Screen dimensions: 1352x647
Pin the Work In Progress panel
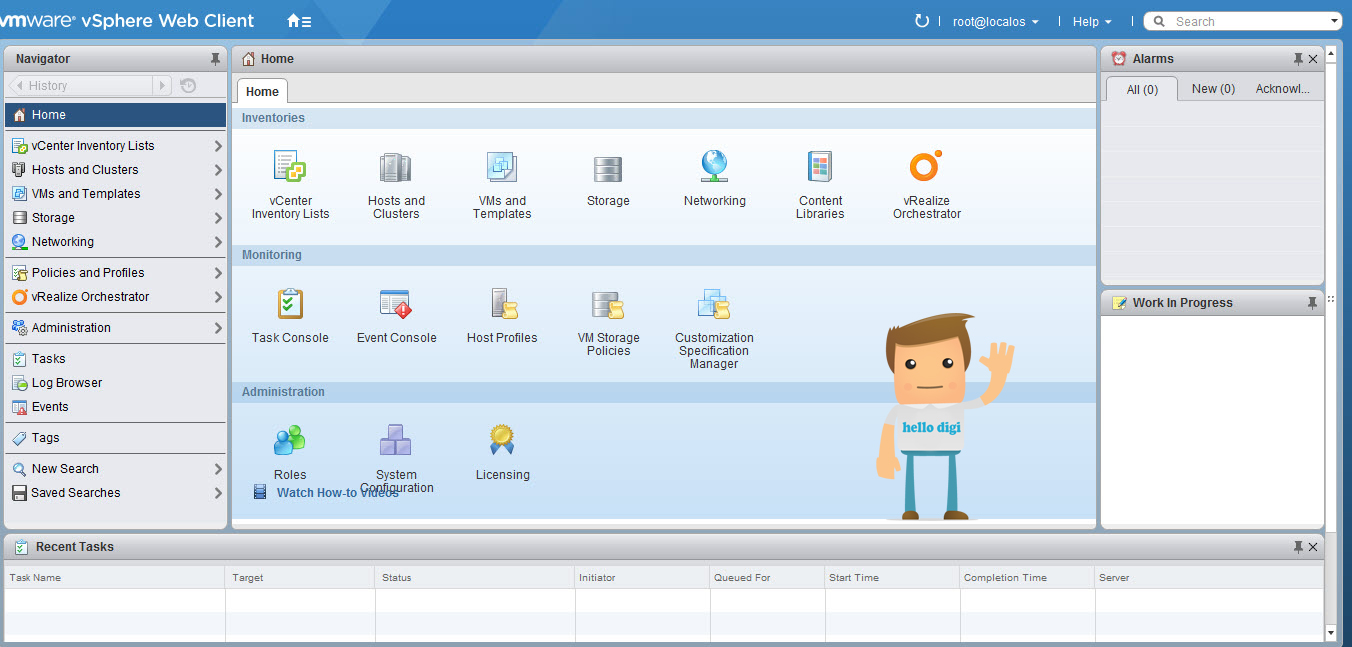pos(1312,303)
